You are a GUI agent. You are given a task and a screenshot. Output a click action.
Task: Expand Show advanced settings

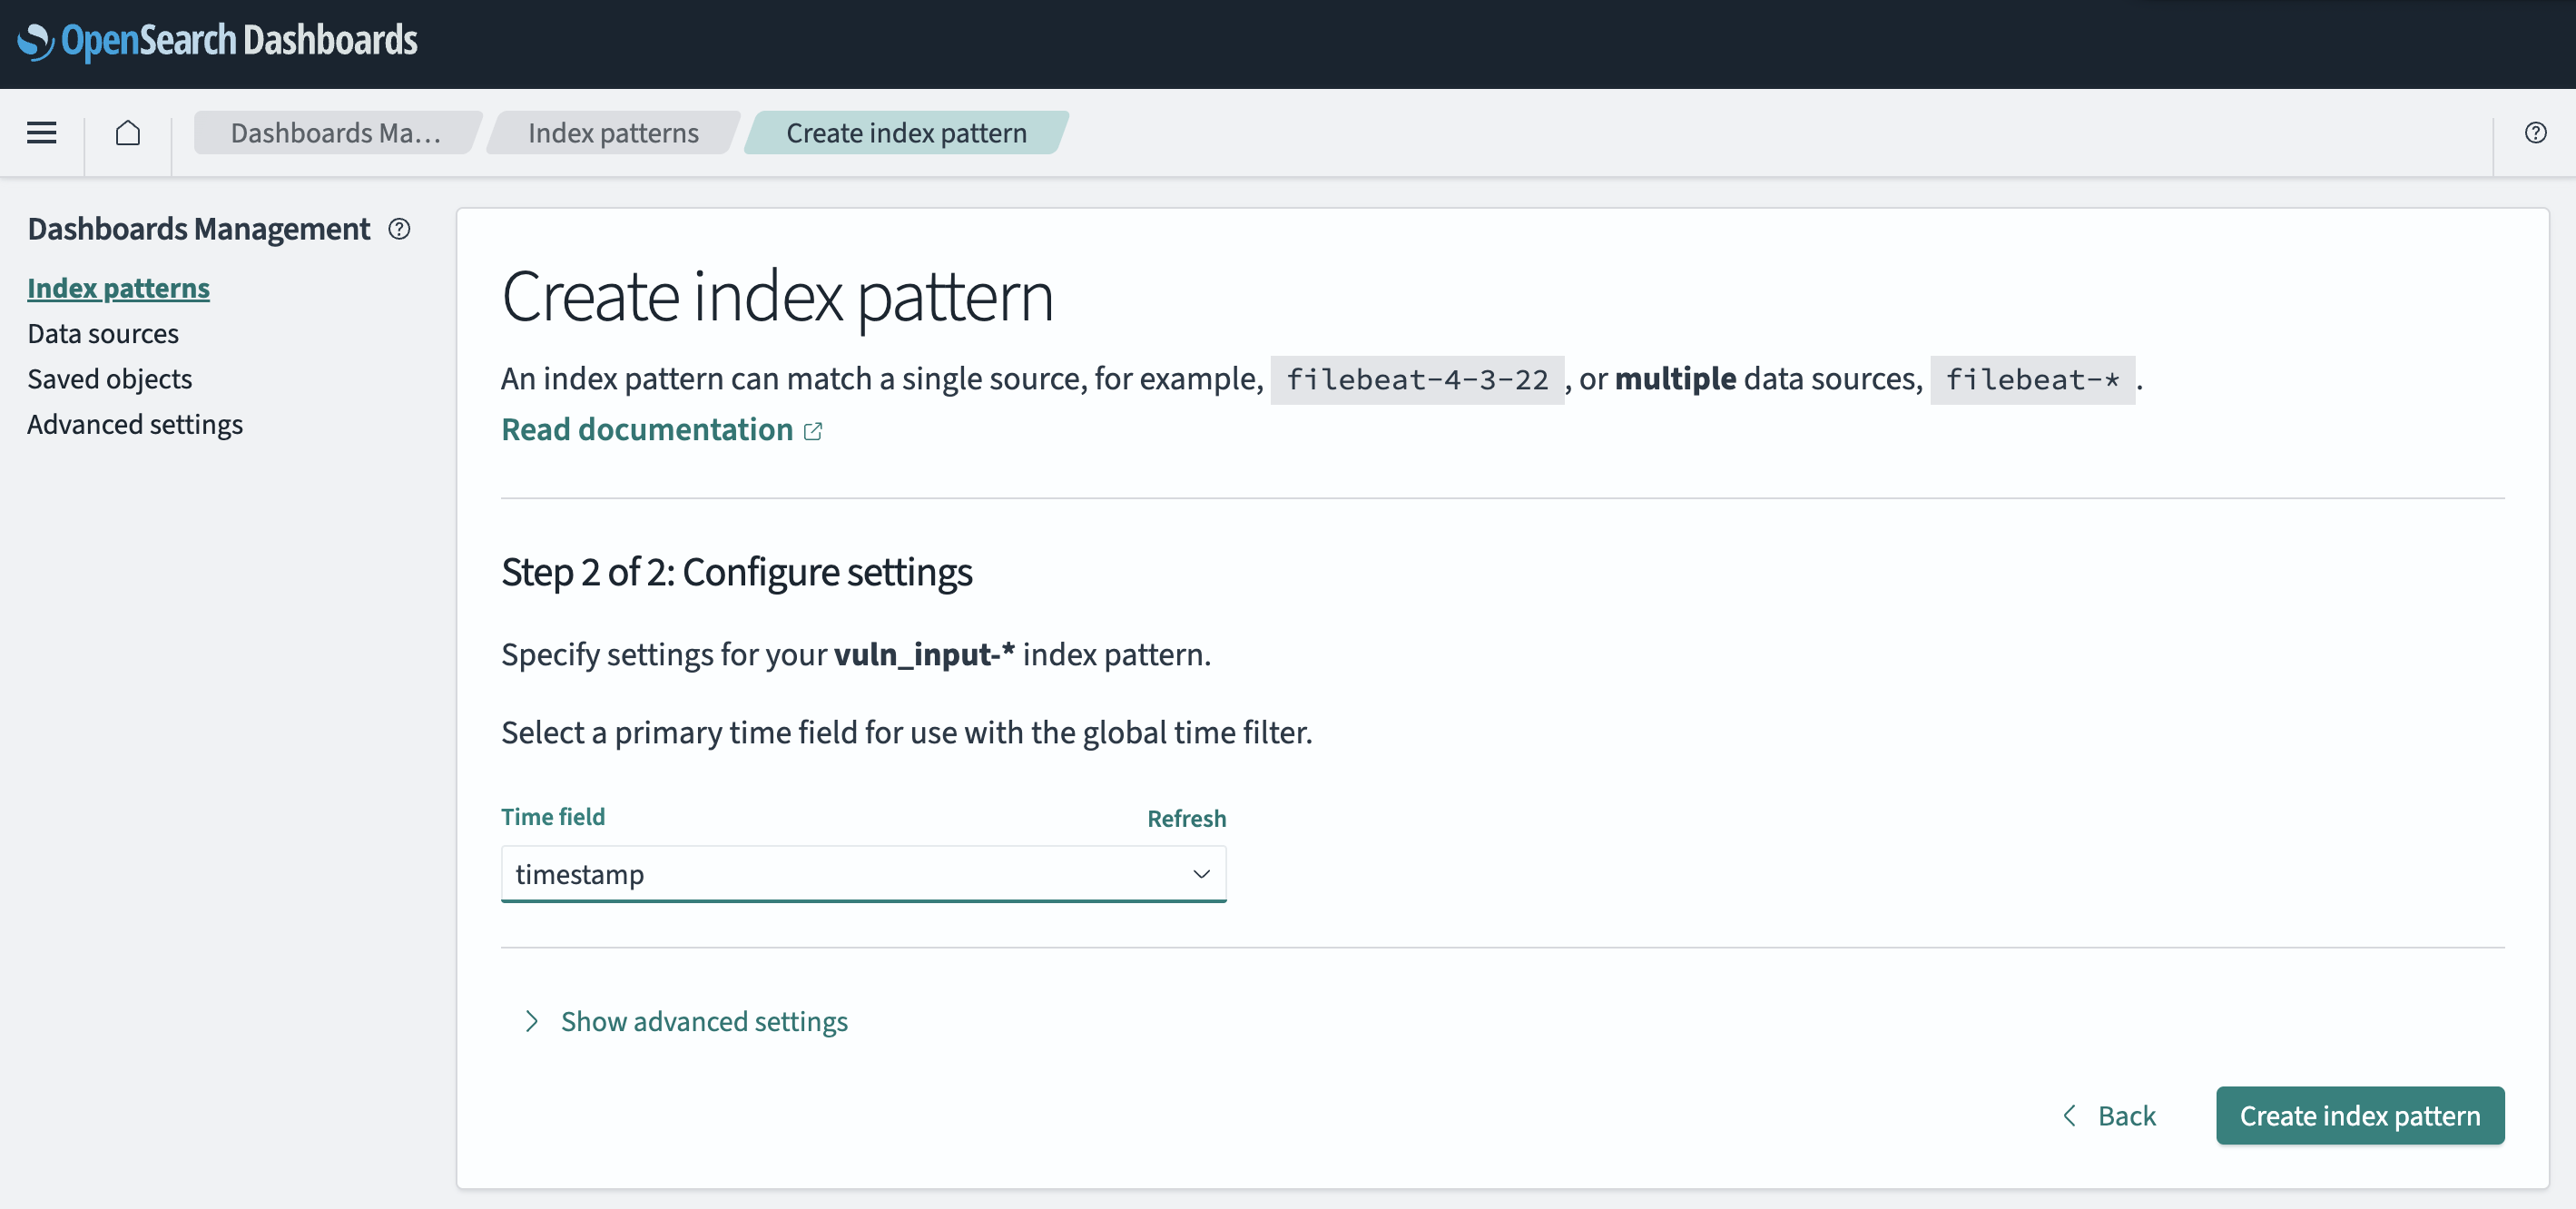pyautogui.click(x=703, y=1021)
